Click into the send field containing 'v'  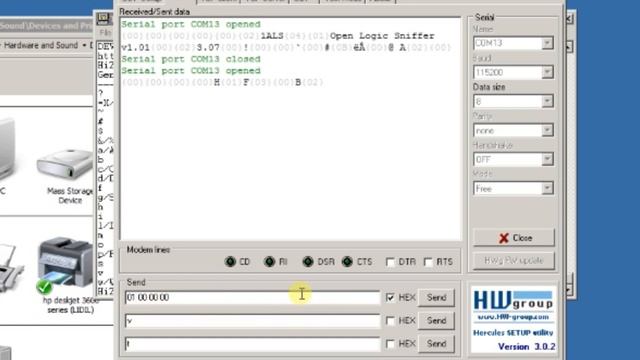[252, 321]
